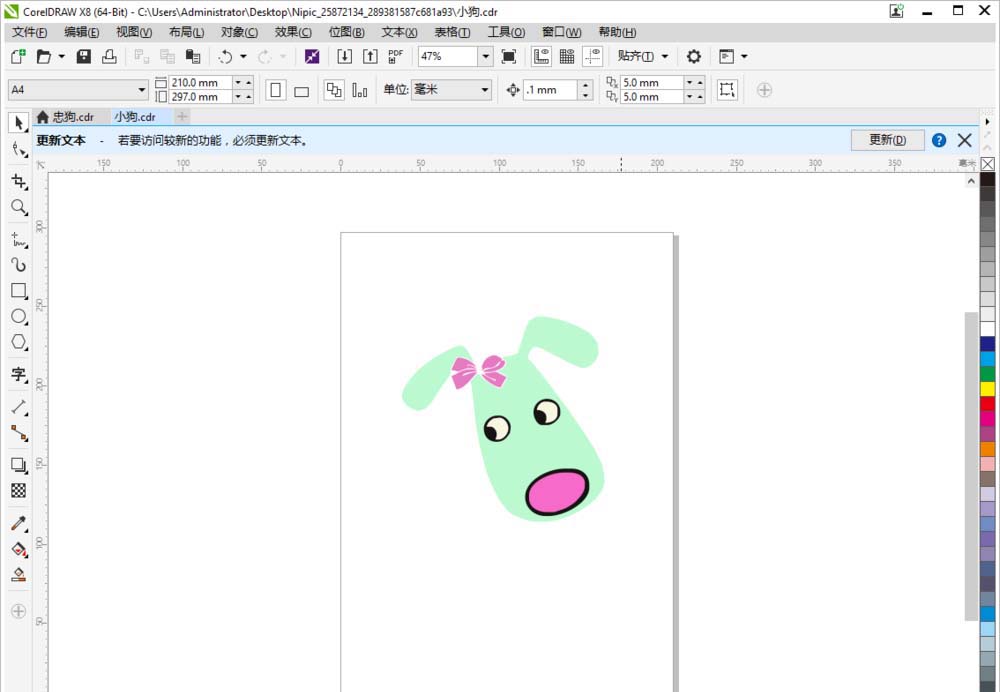Click the Publish to PDF icon
This screenshot has width=1000, height=692.
(396, 57)
